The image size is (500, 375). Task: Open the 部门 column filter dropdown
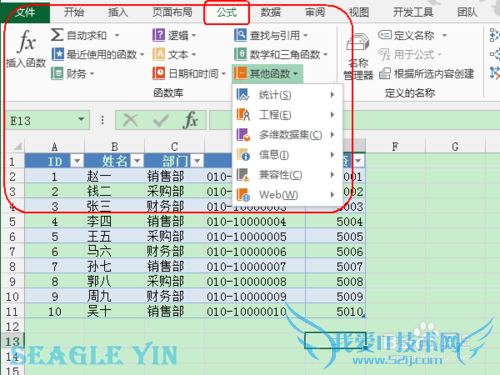[197, 161]
